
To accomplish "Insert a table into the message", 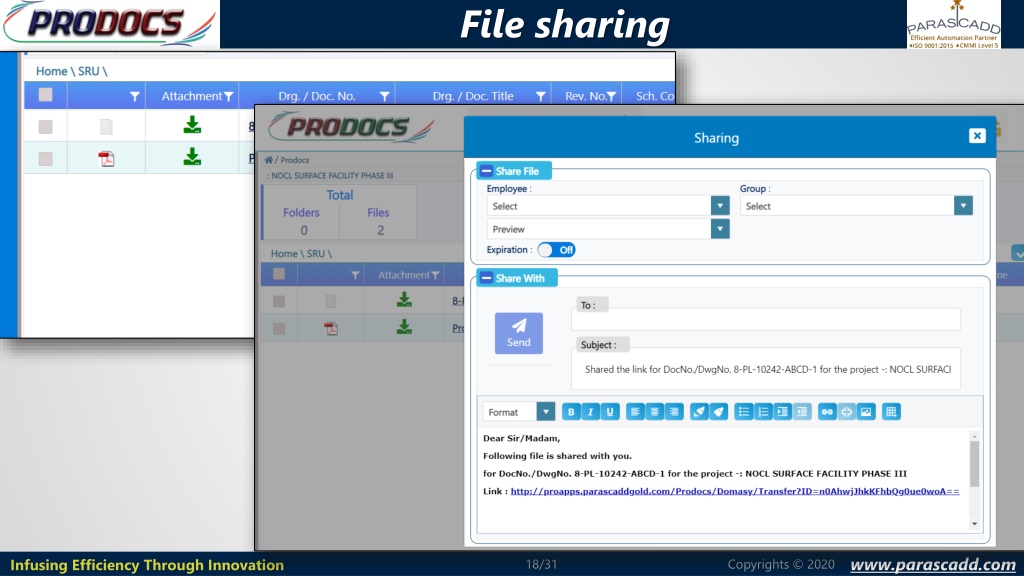I will click(891, 412).
